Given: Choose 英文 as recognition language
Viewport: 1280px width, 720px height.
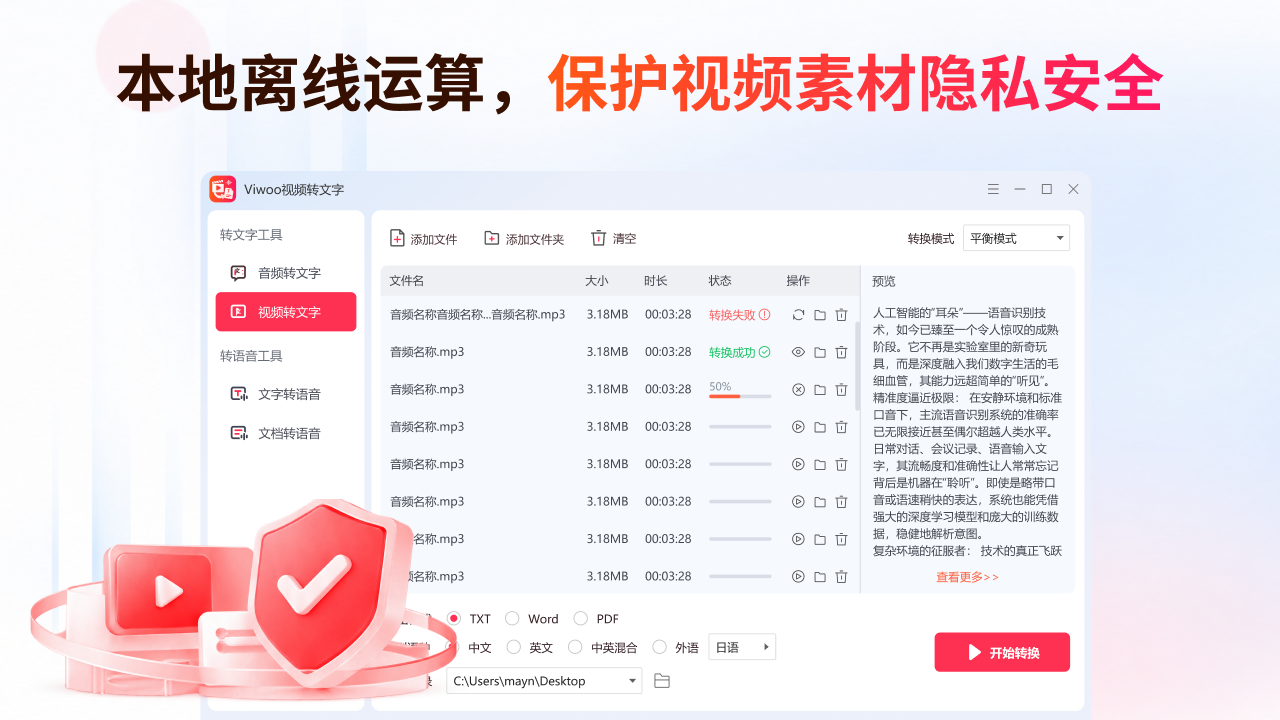Looking at the screenshot, I should pos(514,647).
